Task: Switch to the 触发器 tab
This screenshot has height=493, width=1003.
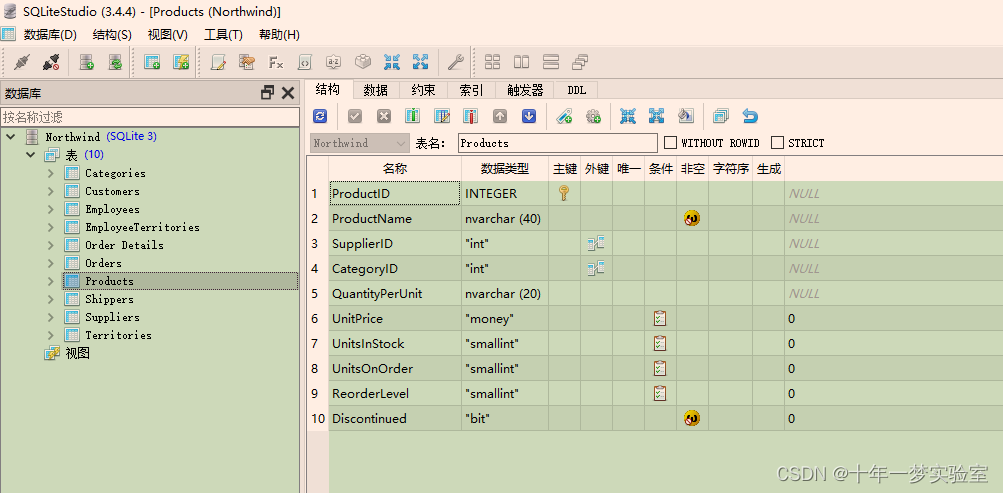Action: pyautogui.click(x=525, y=90)
